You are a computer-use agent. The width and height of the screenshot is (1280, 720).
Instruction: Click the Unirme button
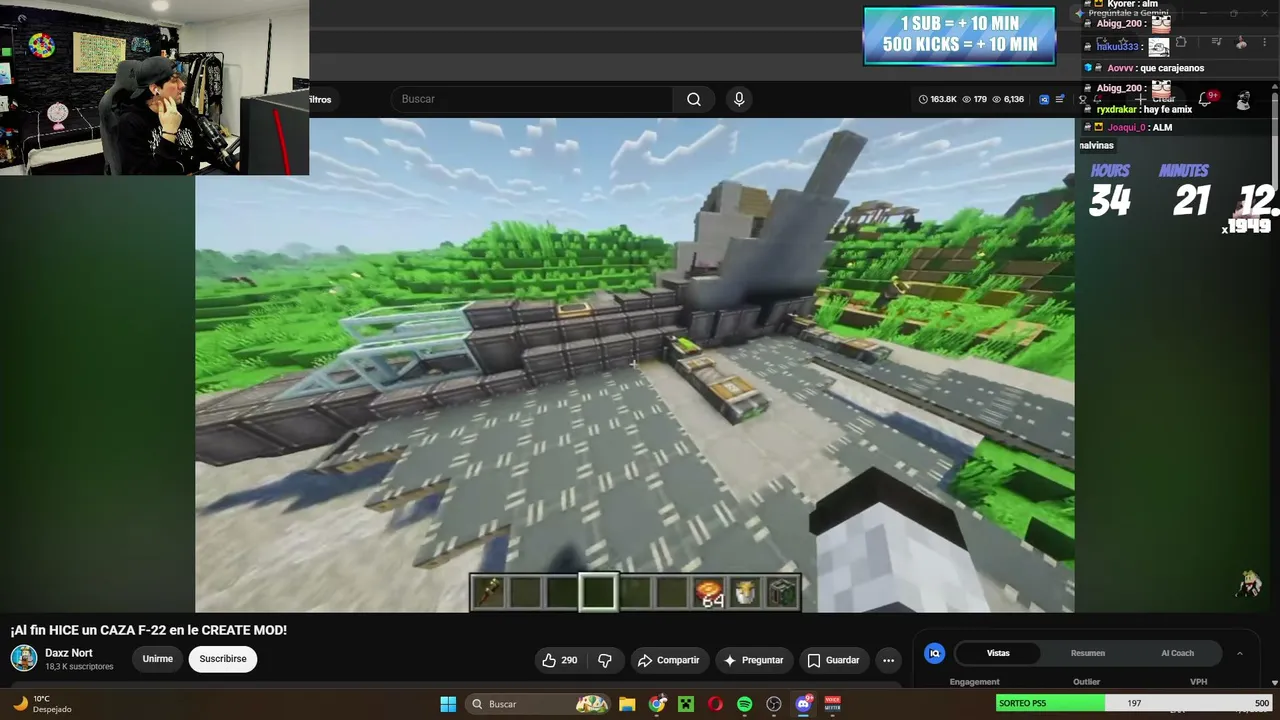pyautogui.click(x=157, y=659)
